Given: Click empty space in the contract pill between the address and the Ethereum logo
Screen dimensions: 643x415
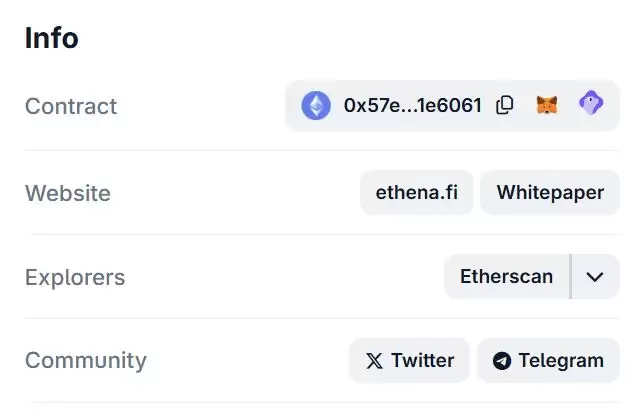Looking at the screenshot, I should coord(337,105).
